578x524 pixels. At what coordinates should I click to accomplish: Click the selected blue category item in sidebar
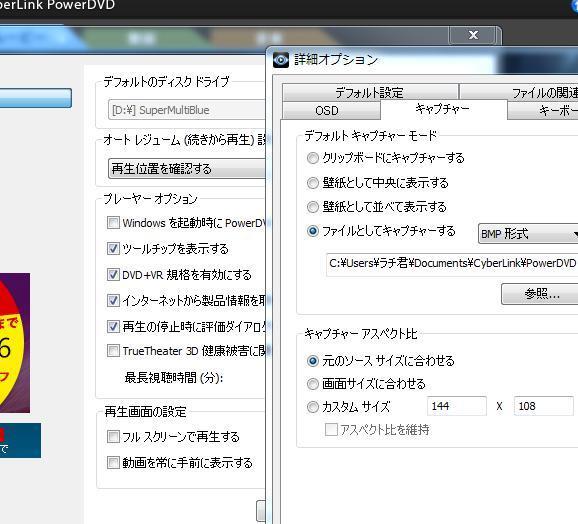35,98
